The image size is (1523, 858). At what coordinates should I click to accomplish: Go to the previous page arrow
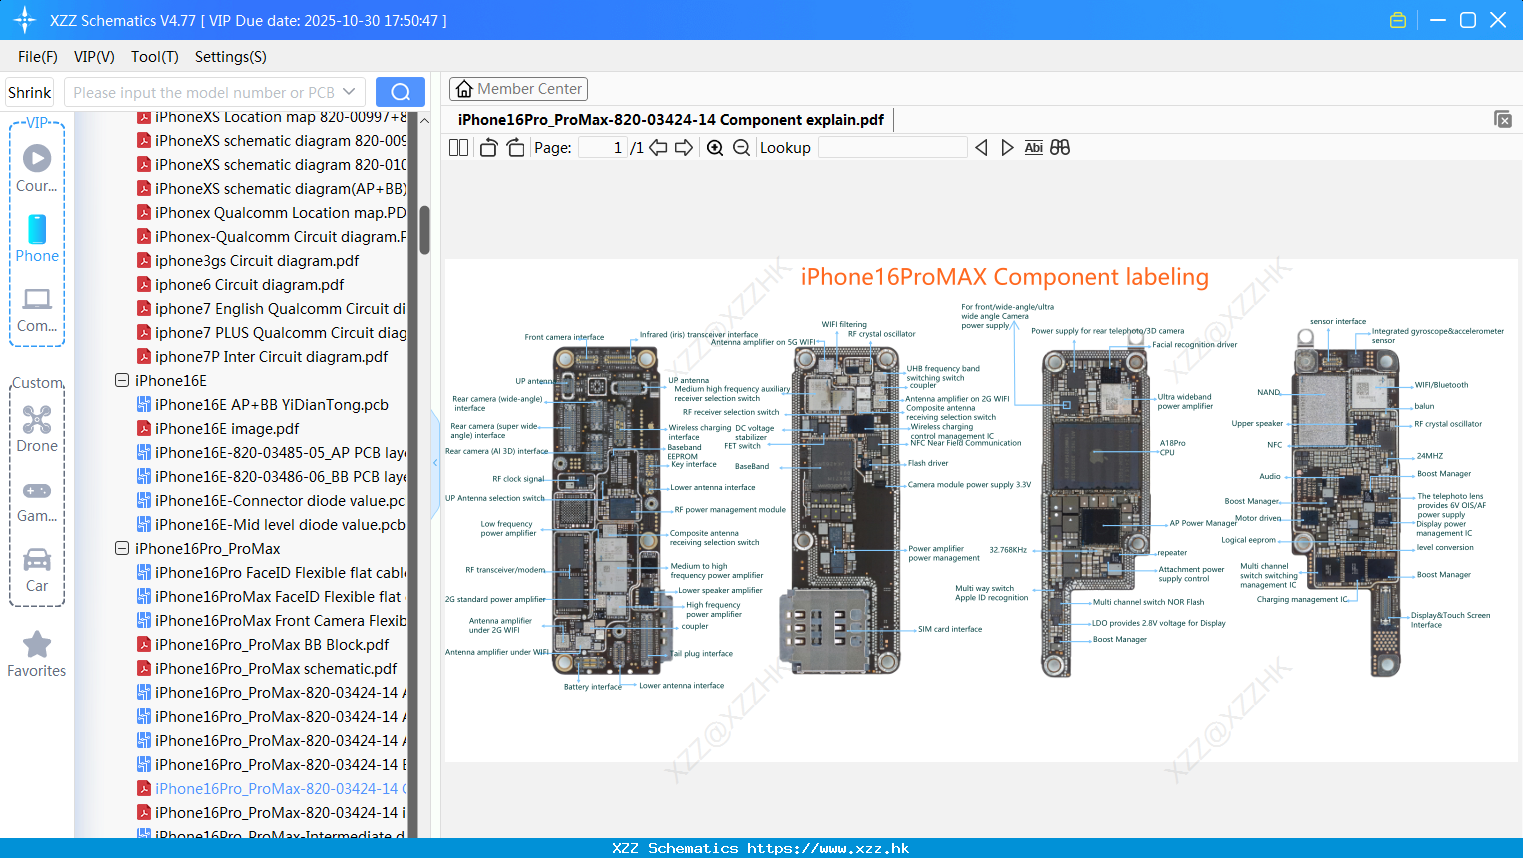658,148
